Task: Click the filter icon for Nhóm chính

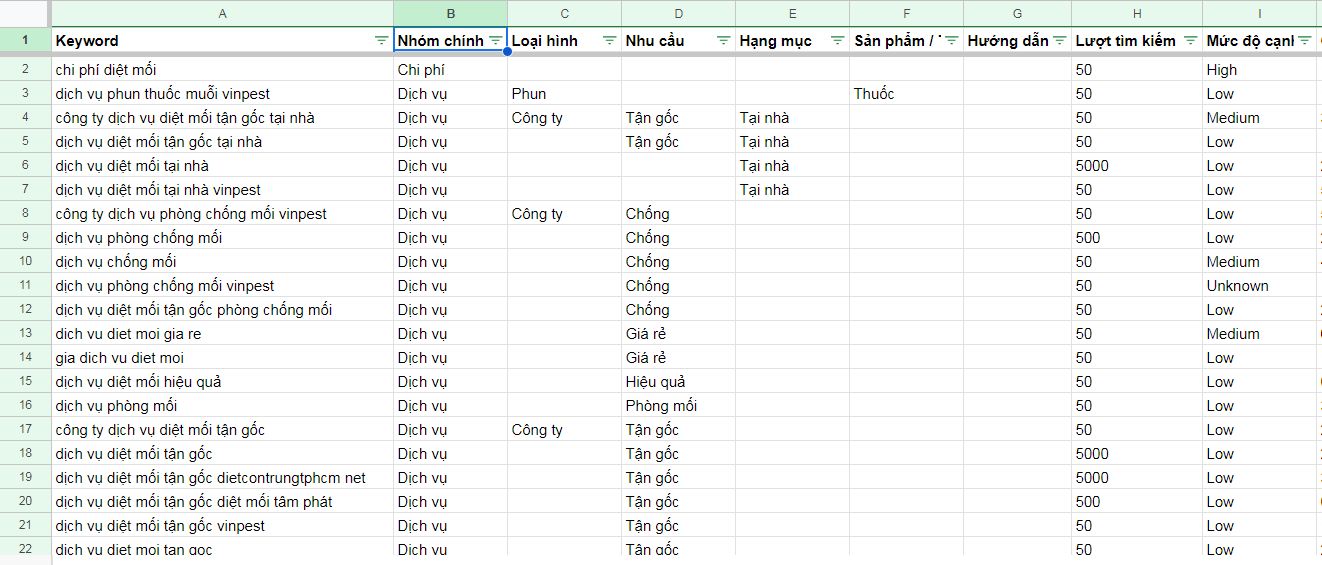Action: tap(495, 41)
